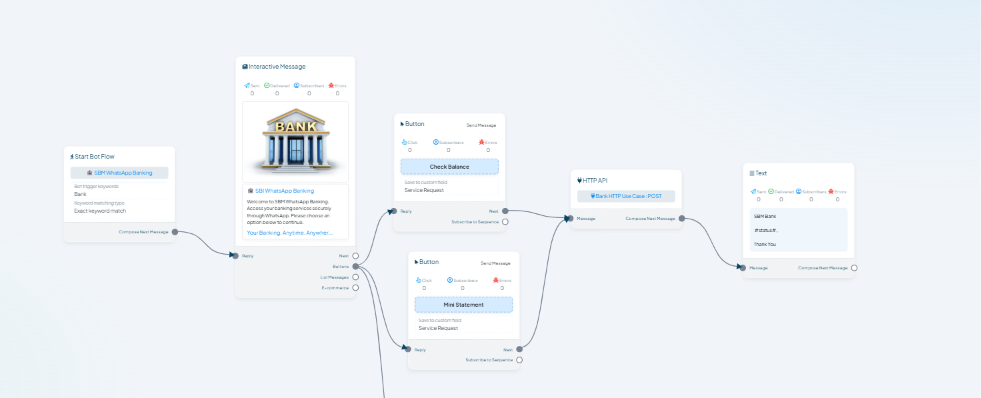Click the Delivered icon in Text node
Screen dimensions: 981x398
click(771, 191)
